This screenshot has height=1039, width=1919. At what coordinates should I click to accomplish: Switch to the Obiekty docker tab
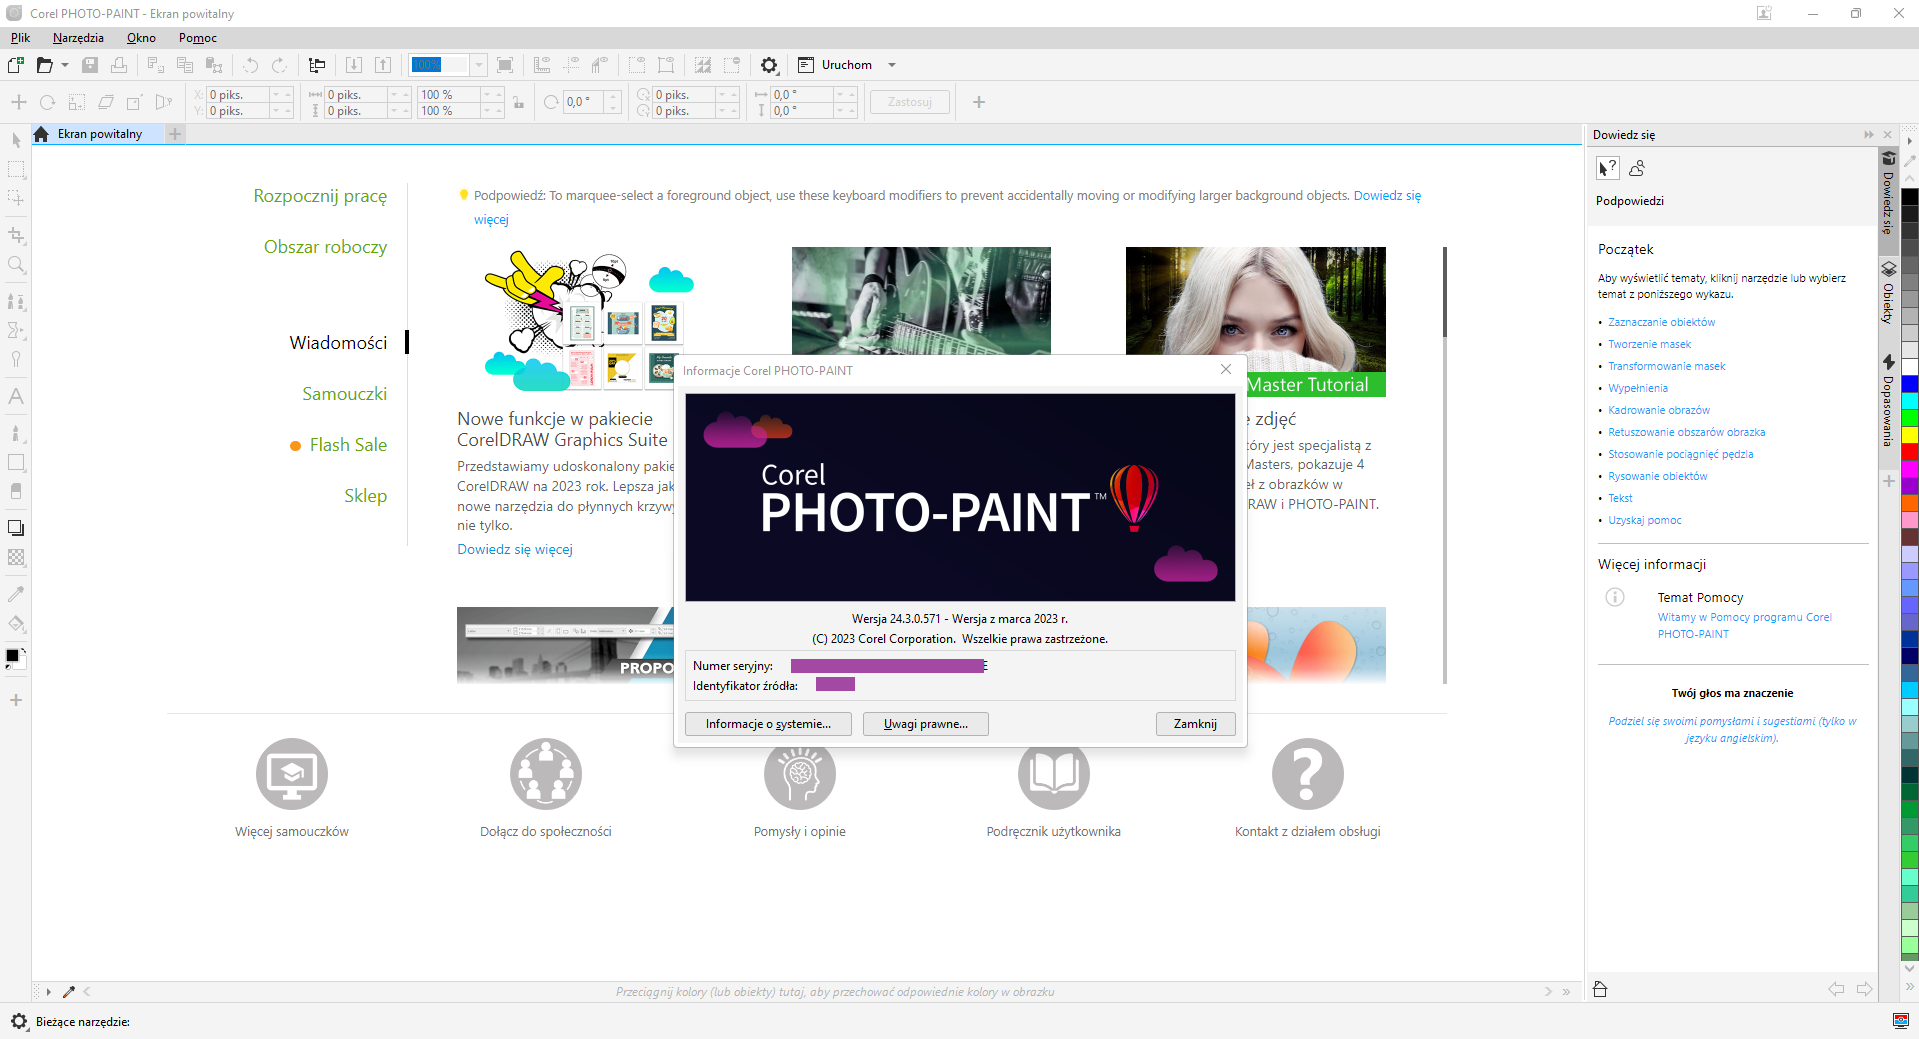point(1888,293)
